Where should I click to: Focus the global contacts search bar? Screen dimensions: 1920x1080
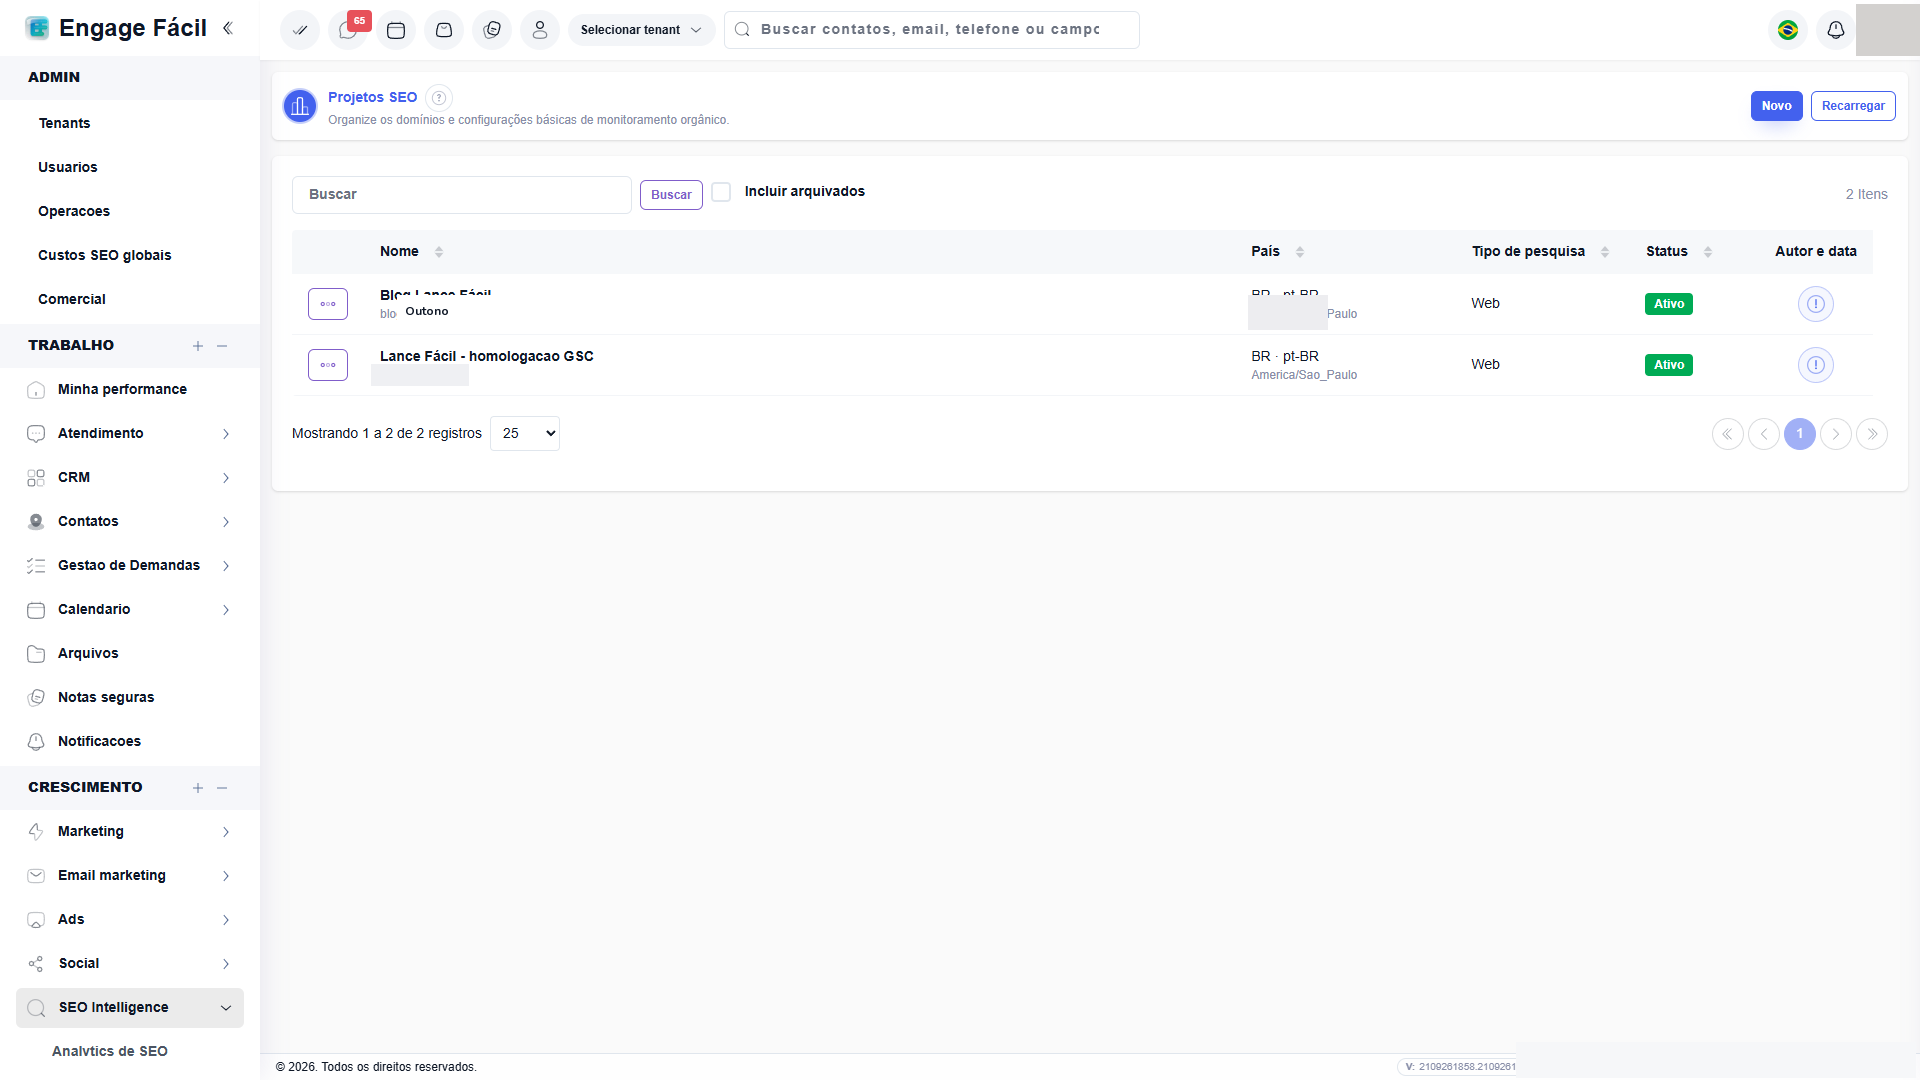point(932,30)
